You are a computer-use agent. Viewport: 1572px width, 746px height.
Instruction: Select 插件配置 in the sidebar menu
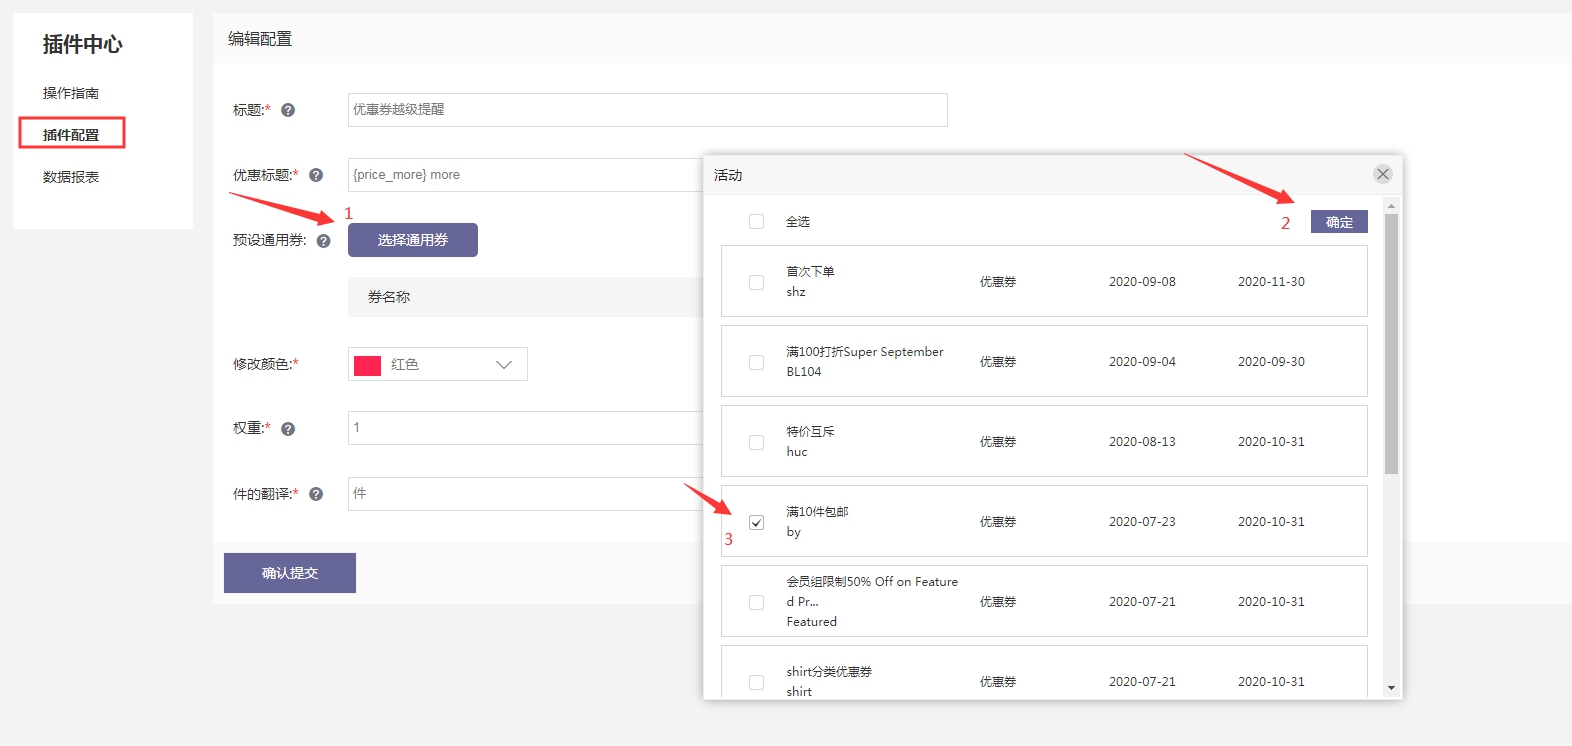[x=71, y=135]
